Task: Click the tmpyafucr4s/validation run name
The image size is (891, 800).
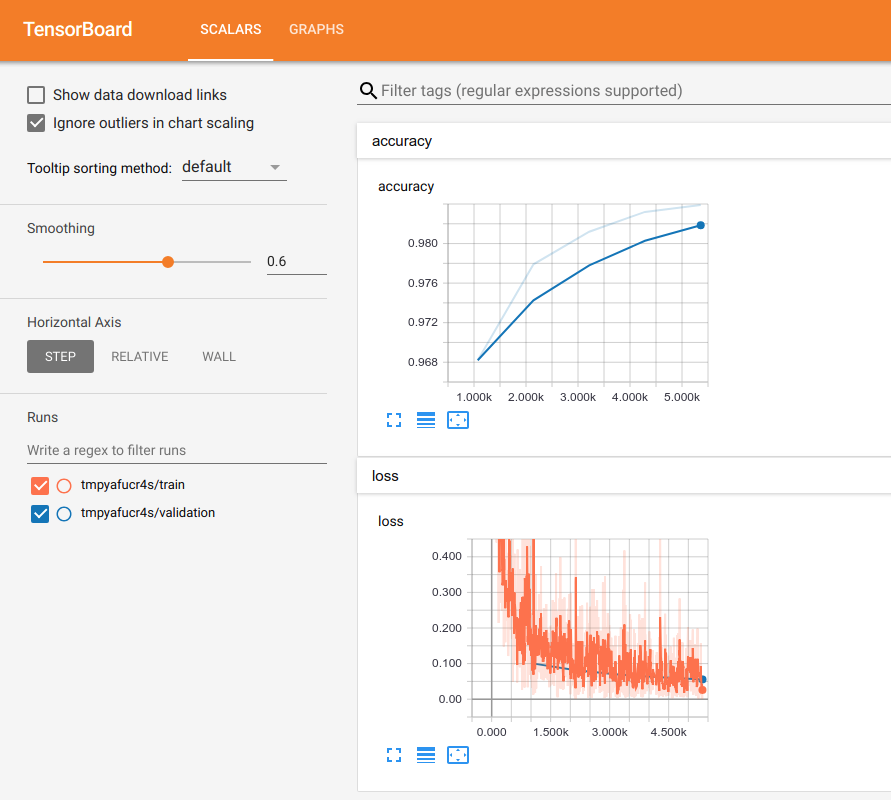Action: coord(148,512)
